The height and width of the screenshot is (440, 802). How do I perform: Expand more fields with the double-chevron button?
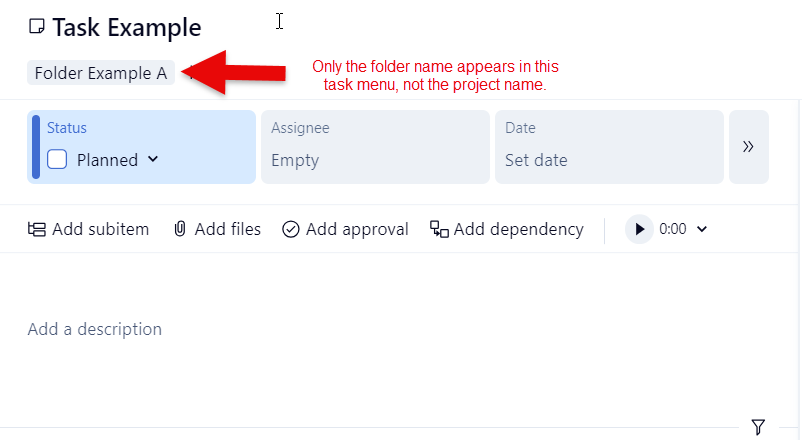(x=748, y=147)
